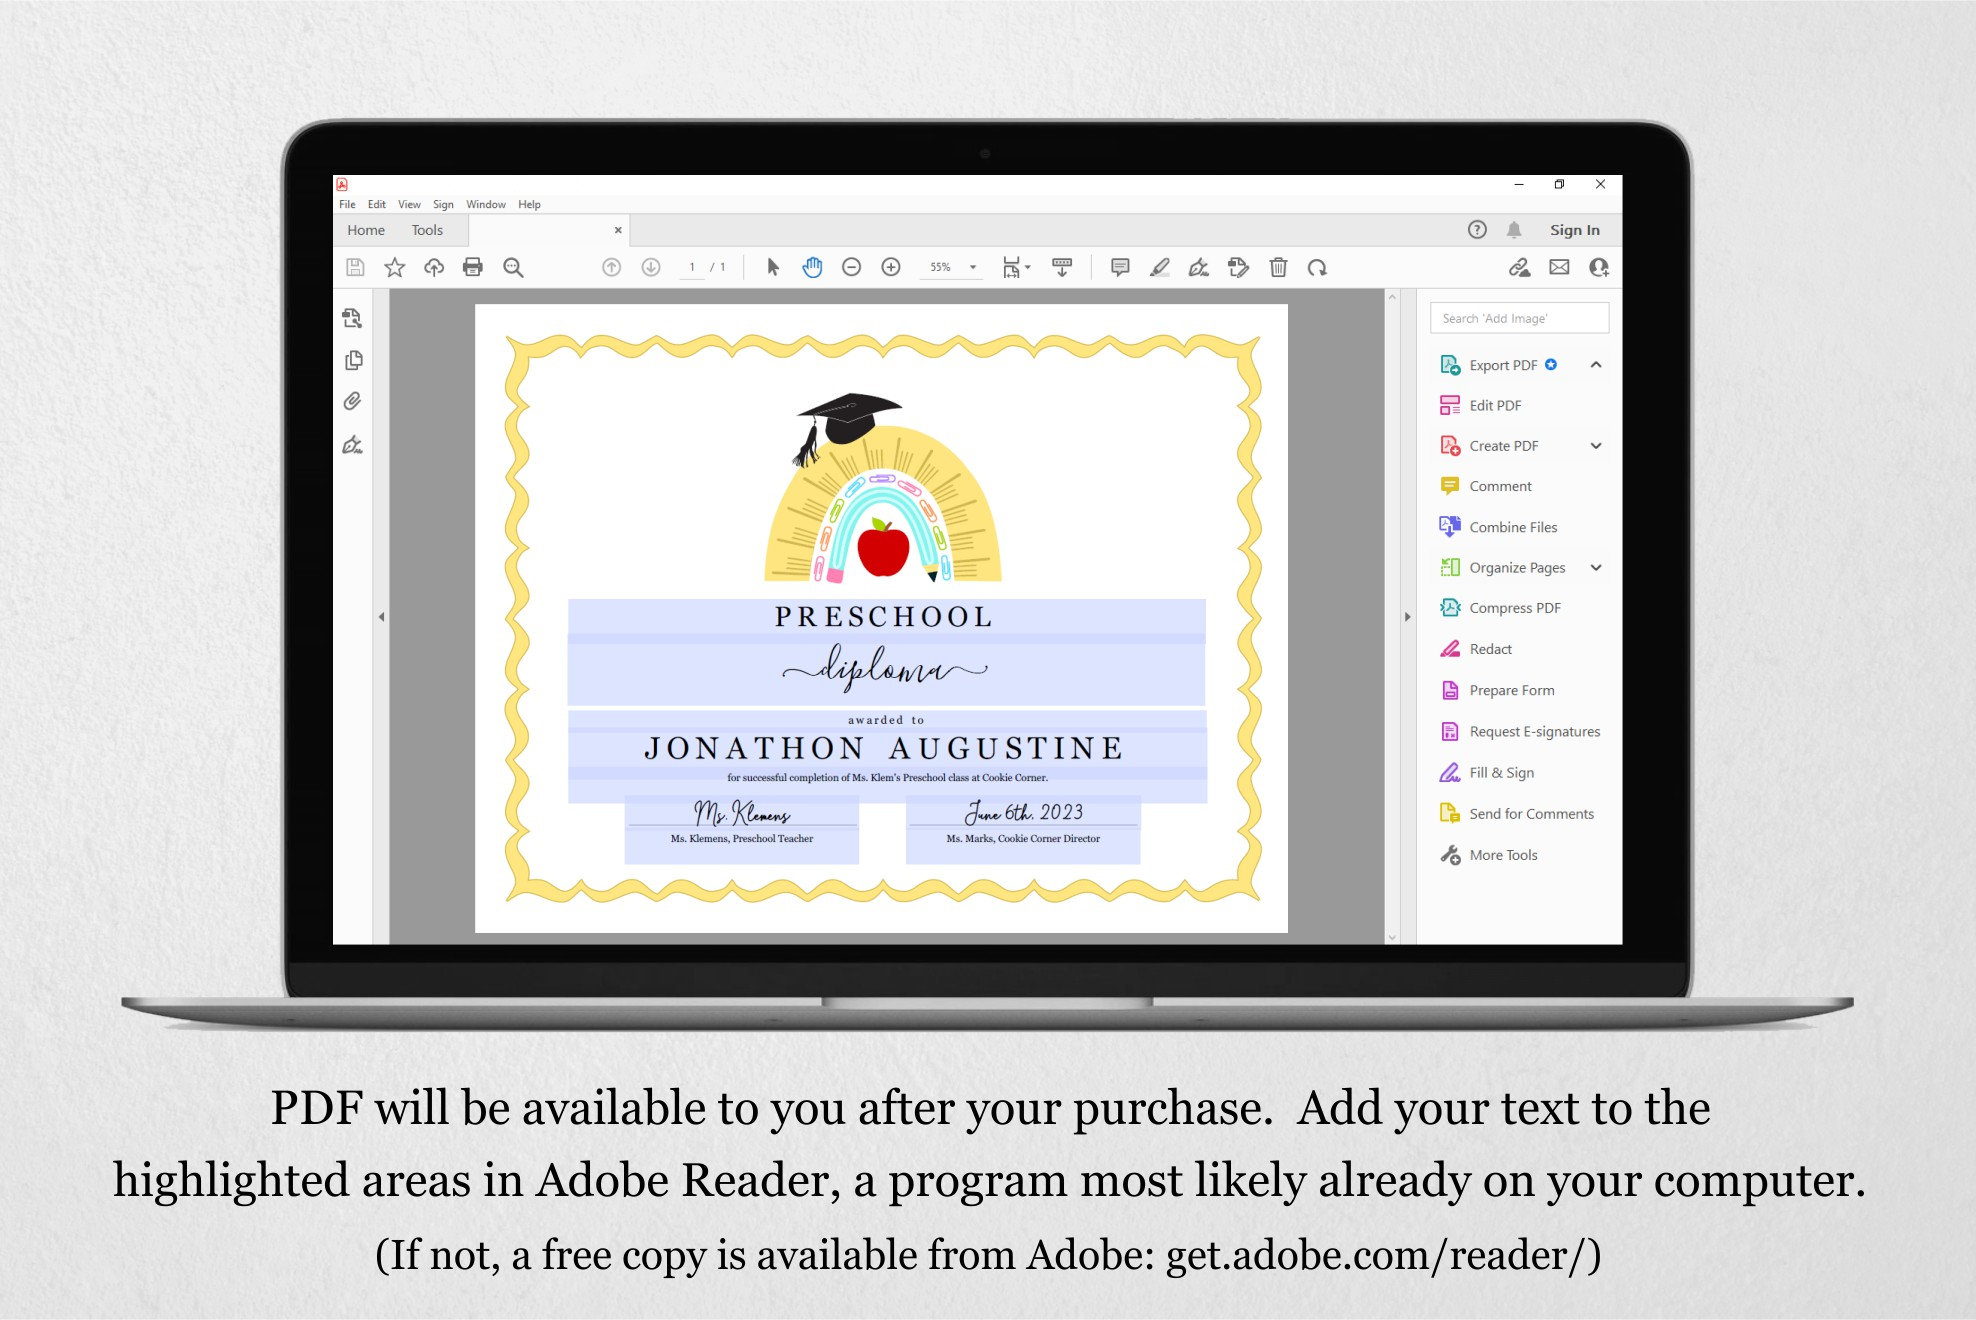Select the Hand tool in the toolbar

812,267
